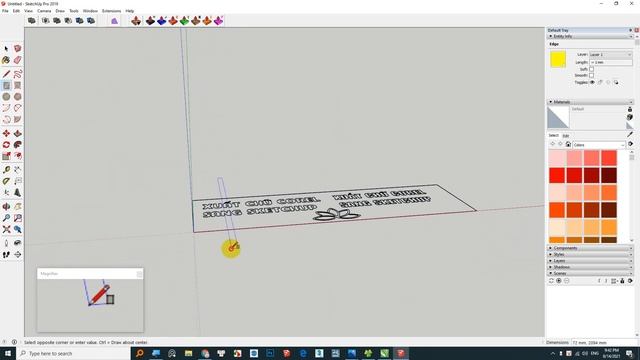Select the Move tool with red arrows
This screenshot has height=360, width=640.
tap(6, 133)
